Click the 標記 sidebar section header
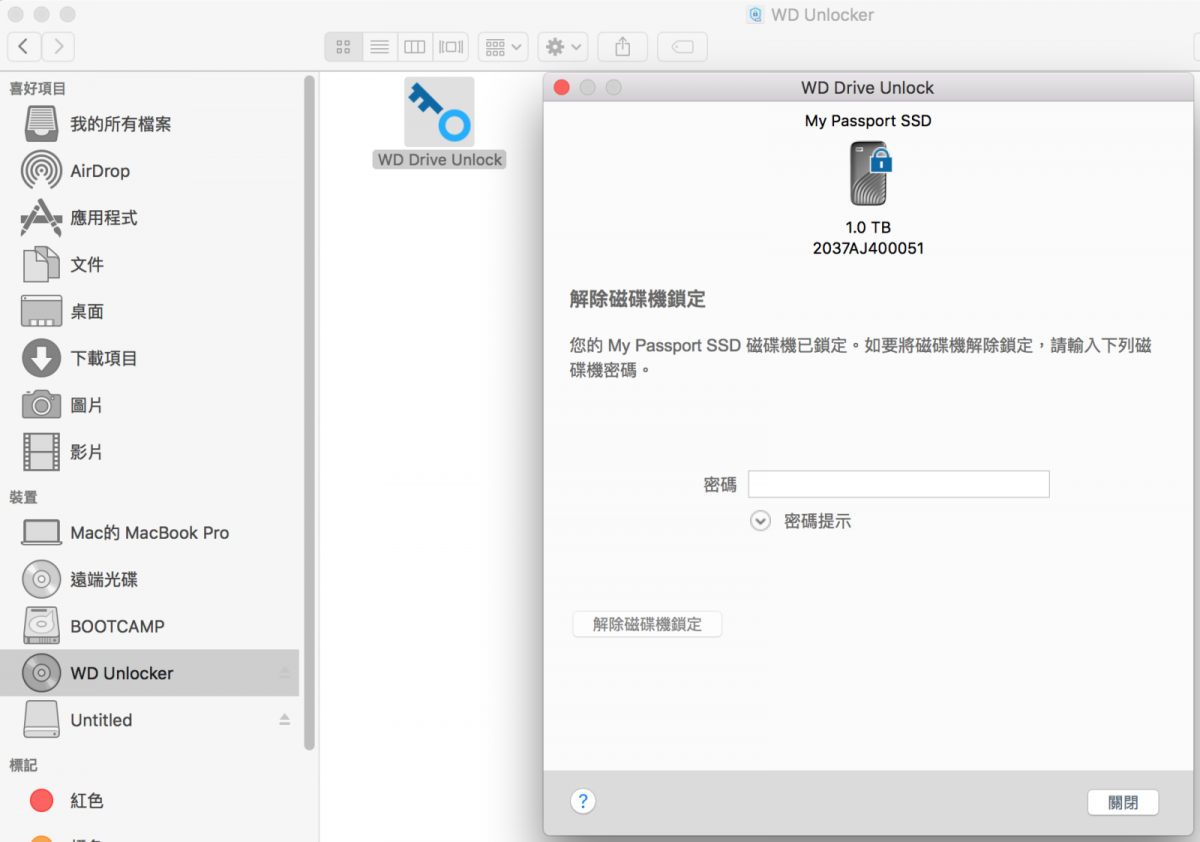 pos(23,765)
